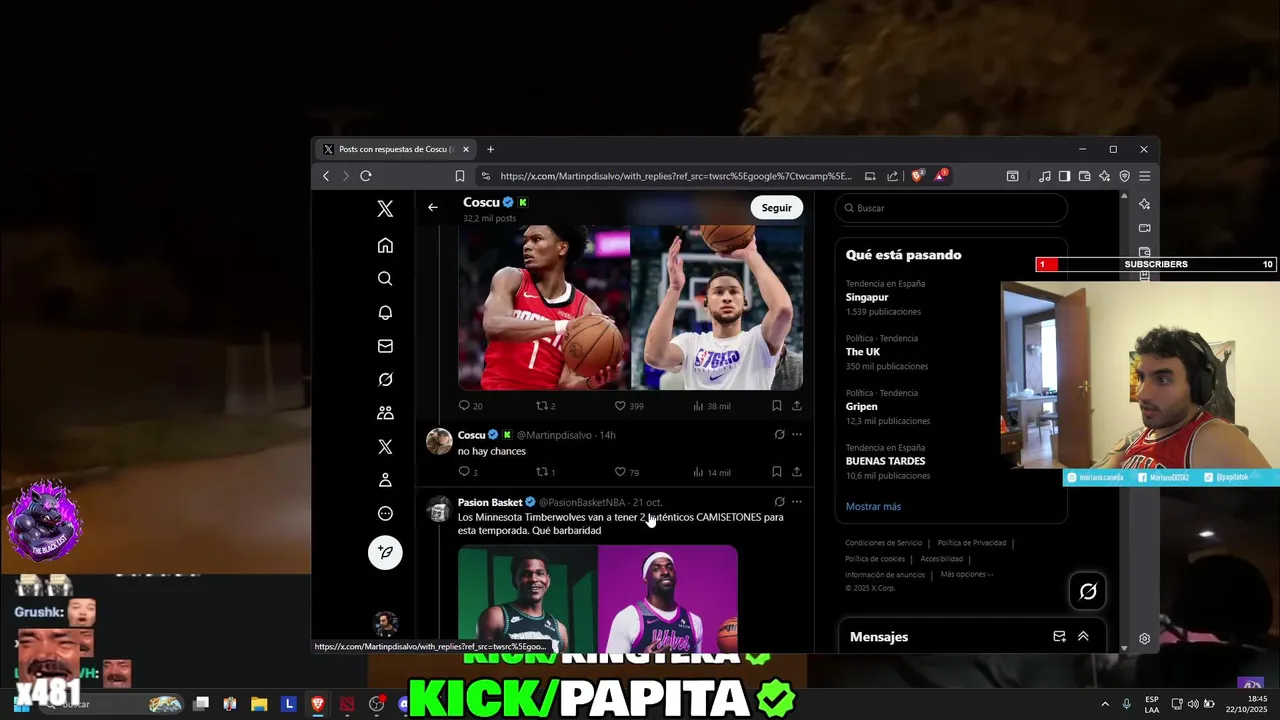Open the Singapur trending topic
Viewport: 1280px width, 720px height.
867,297
